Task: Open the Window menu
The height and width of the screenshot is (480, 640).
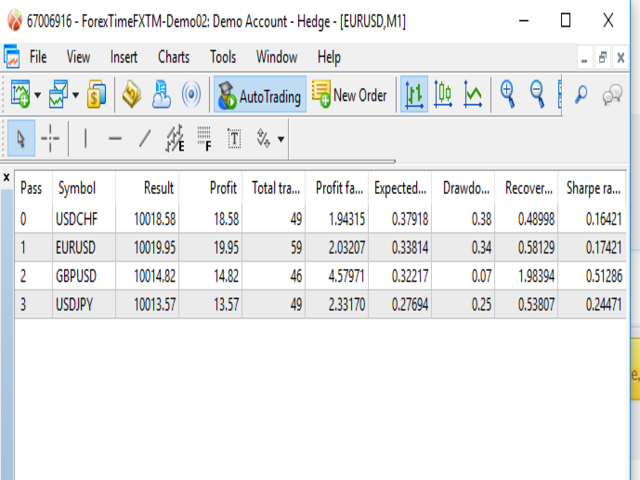Action: (277, 57)
